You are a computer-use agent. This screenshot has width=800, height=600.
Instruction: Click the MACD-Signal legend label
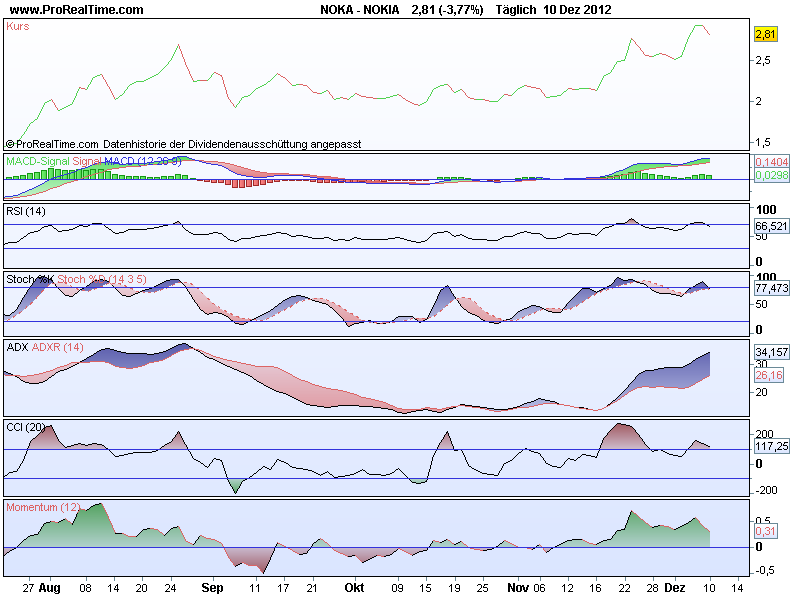(x=38, y=161)
